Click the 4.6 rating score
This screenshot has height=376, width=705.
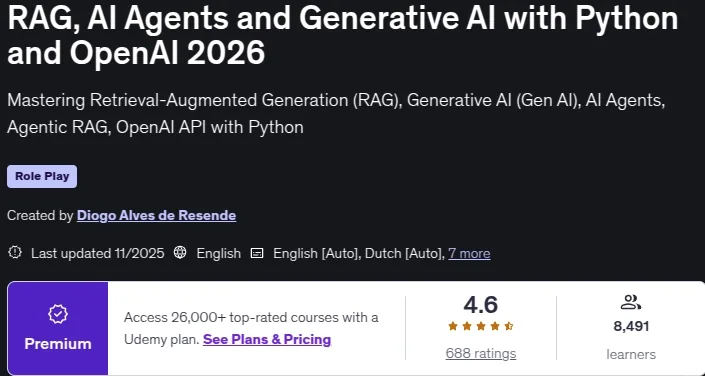pyautogui.click(x=481, y=304)
